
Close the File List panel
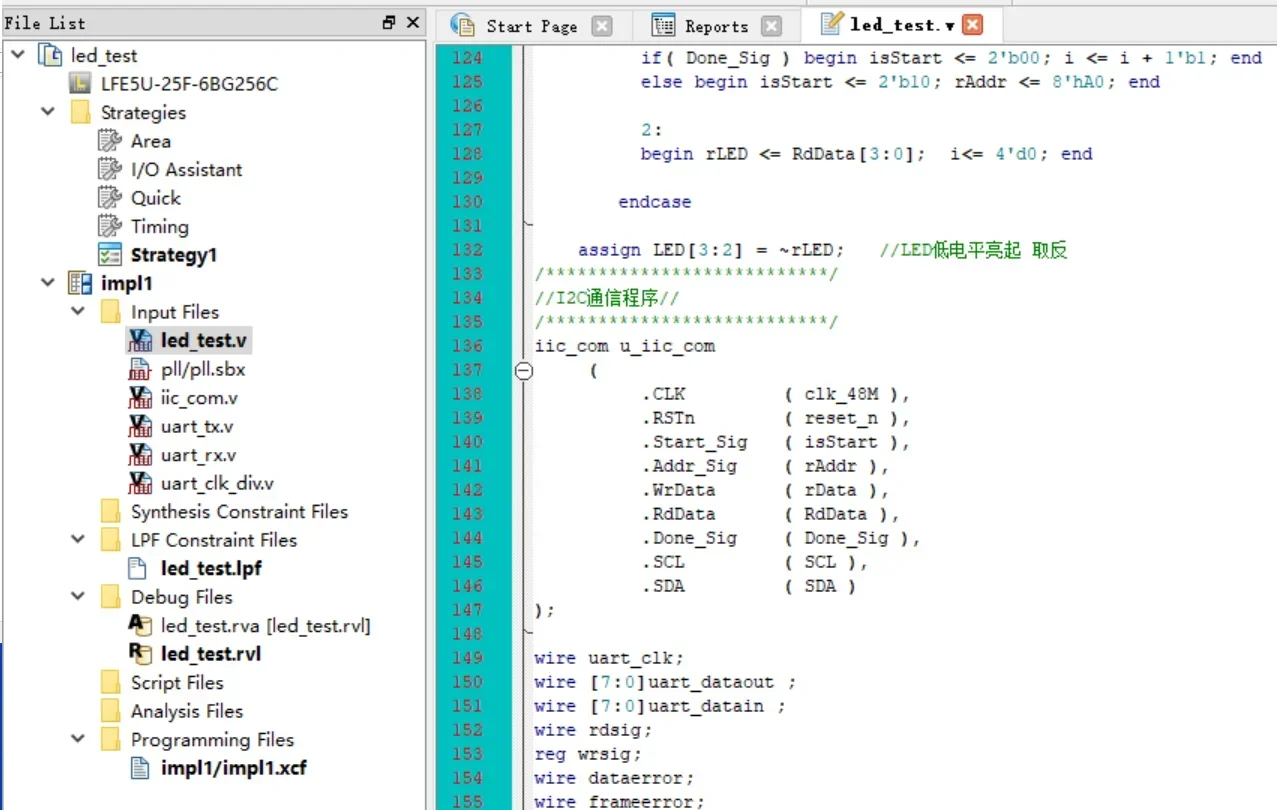412,22
